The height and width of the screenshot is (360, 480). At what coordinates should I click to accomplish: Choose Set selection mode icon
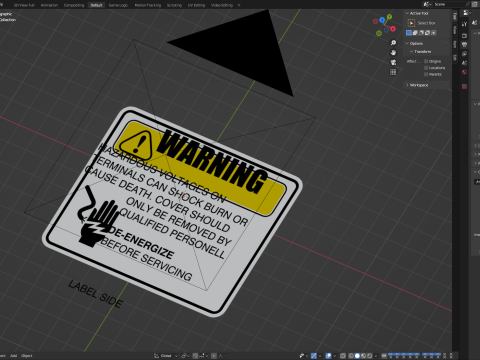pyautogui.click(x=409, y=33)
